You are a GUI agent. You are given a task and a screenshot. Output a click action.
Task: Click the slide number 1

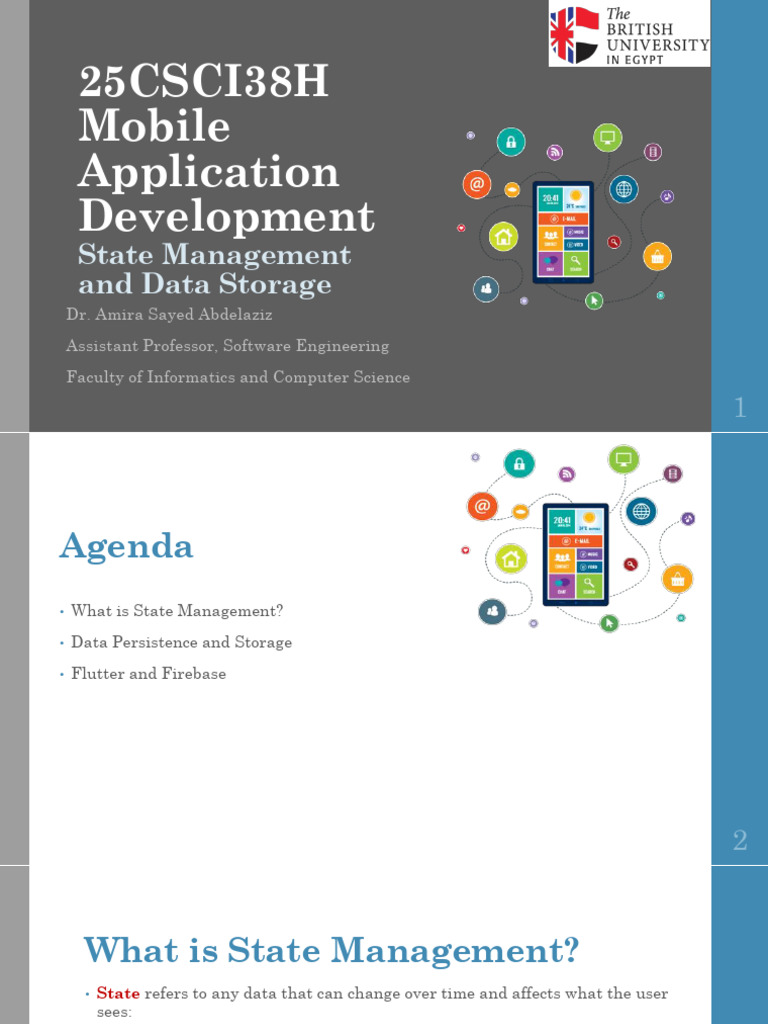[x=739, y=408]
